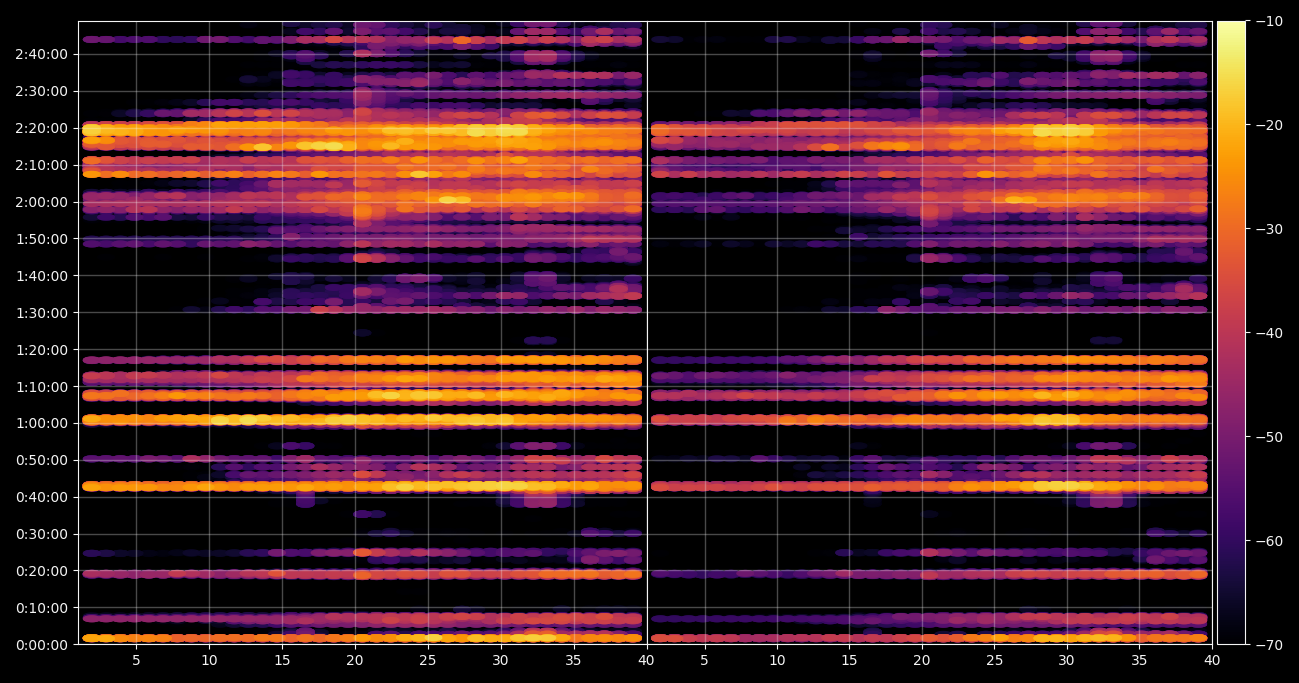Click the 1:00:00 y-axis label

click(x=43, y=423)
